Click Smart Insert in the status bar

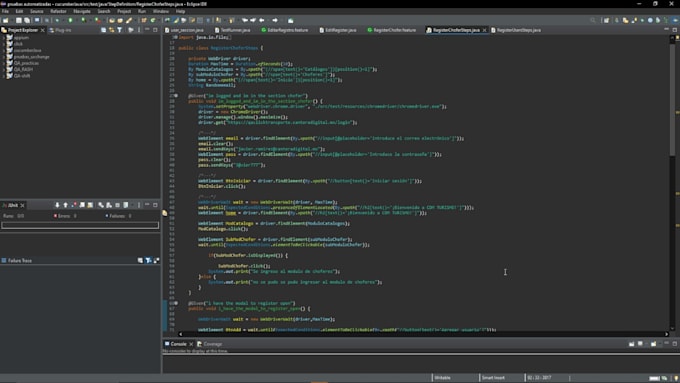(493, 378)
